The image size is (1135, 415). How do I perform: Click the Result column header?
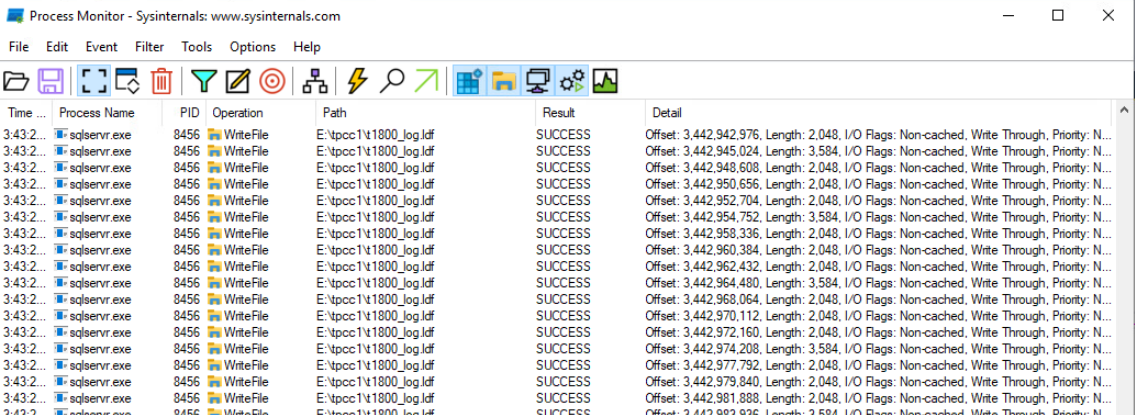click(x=591, y=113)
